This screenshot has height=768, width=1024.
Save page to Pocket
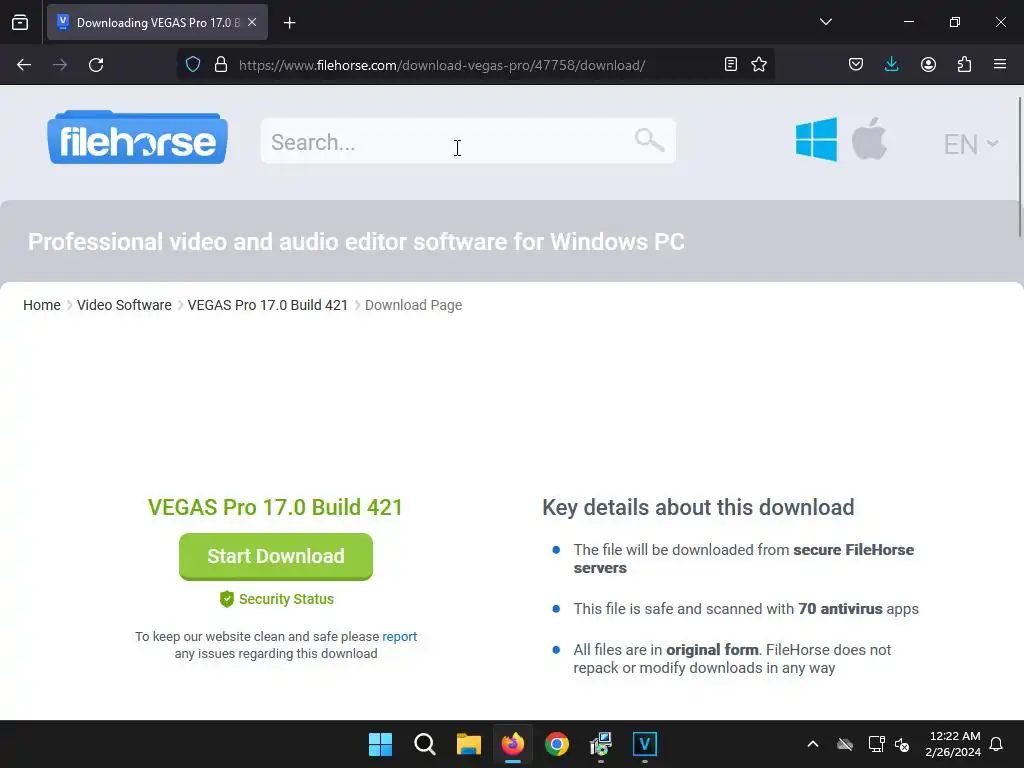pos(856,64)
